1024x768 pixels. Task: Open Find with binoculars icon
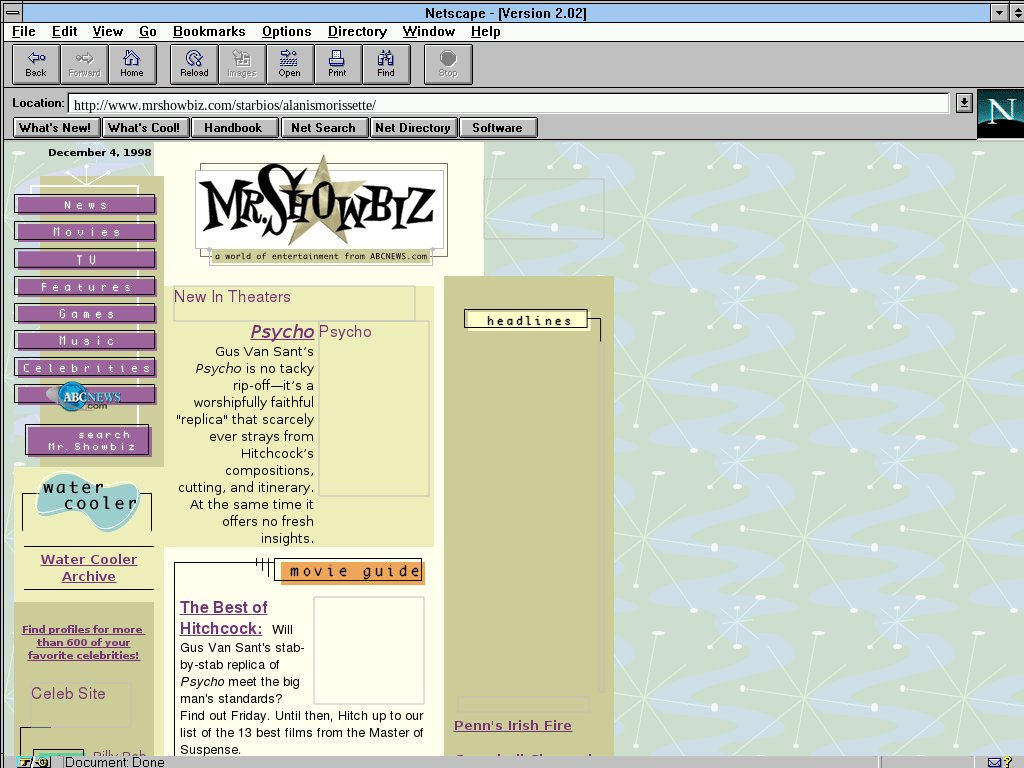(385, 64)
